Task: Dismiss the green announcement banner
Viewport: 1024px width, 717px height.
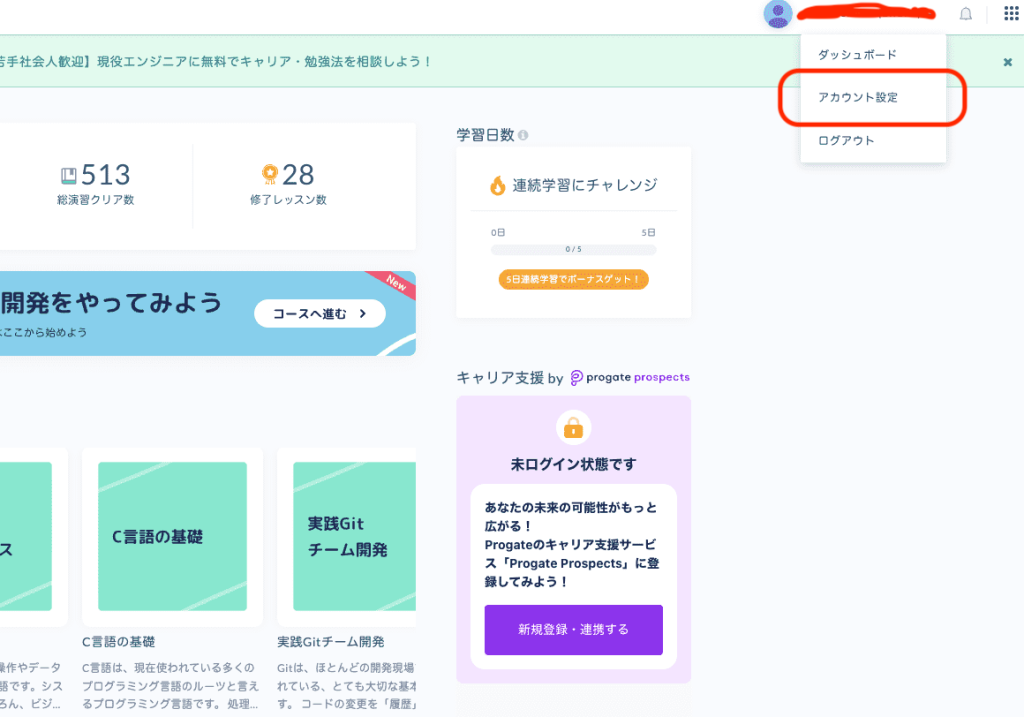Action: (x=1007, y=62)
